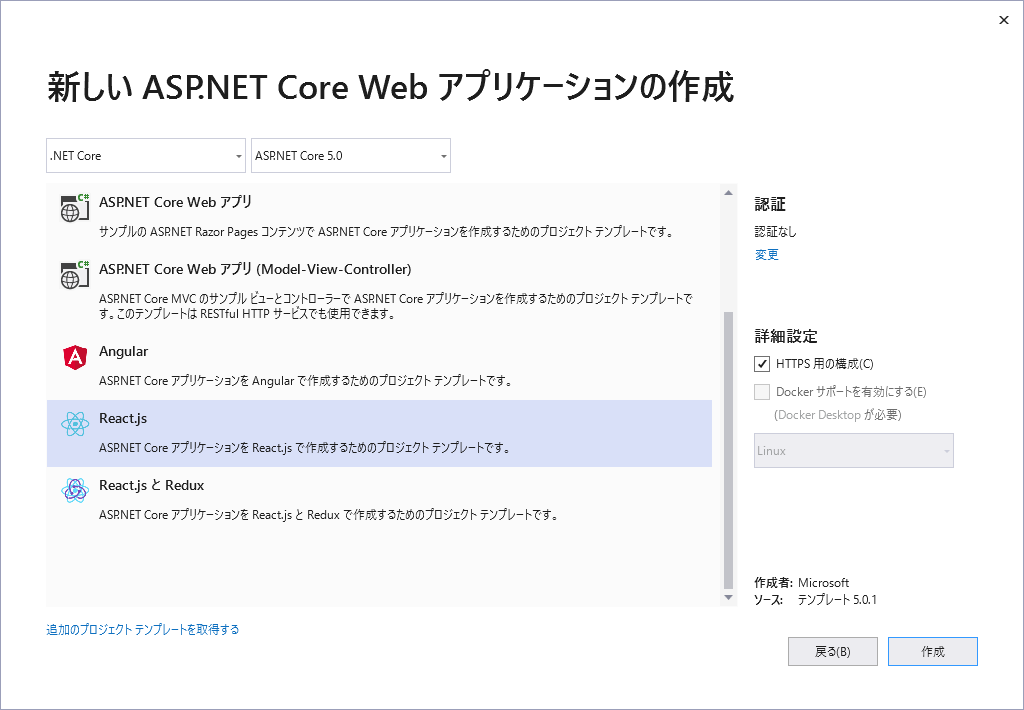This screenshot has height=710, width=1024.
Task: Click the React.js と Redux icon
Action: (x=75, y=491)
